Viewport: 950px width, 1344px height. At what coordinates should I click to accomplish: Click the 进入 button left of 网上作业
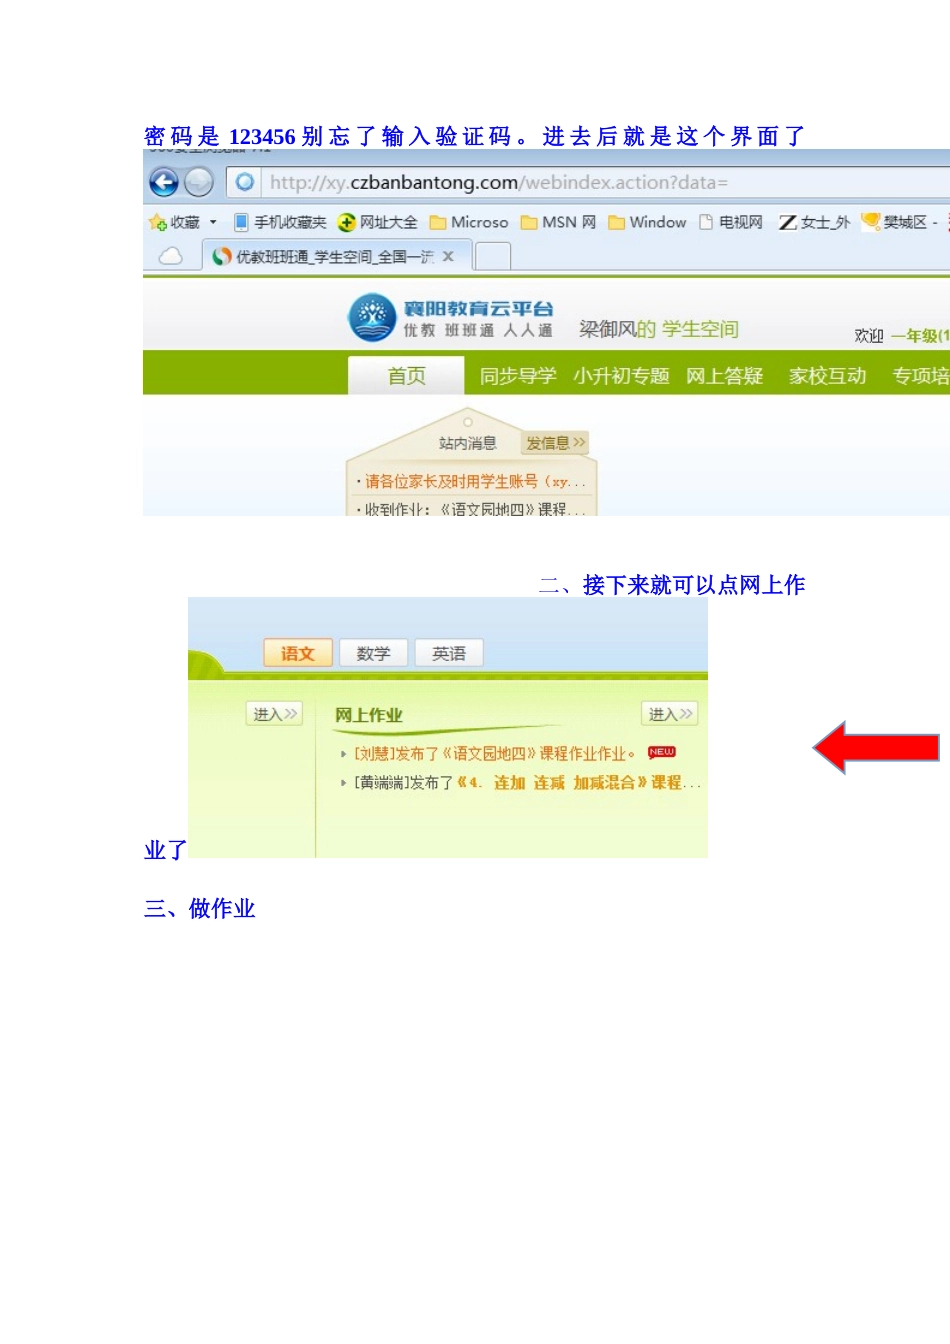point(274,714)
